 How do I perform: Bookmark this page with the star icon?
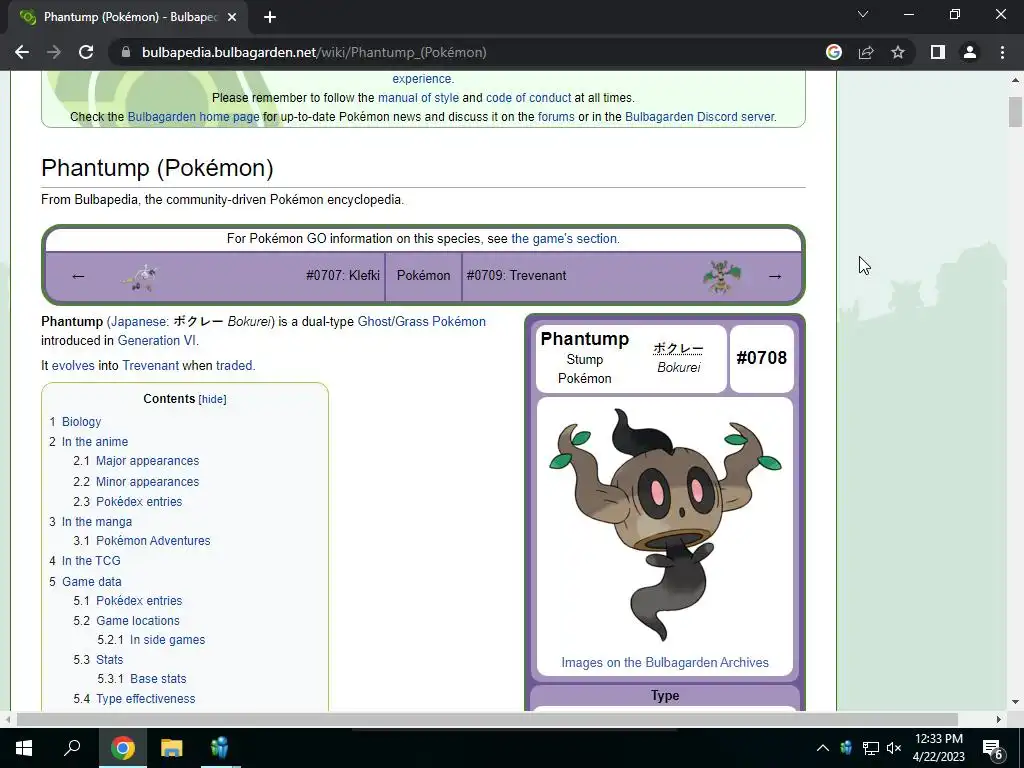898,52
